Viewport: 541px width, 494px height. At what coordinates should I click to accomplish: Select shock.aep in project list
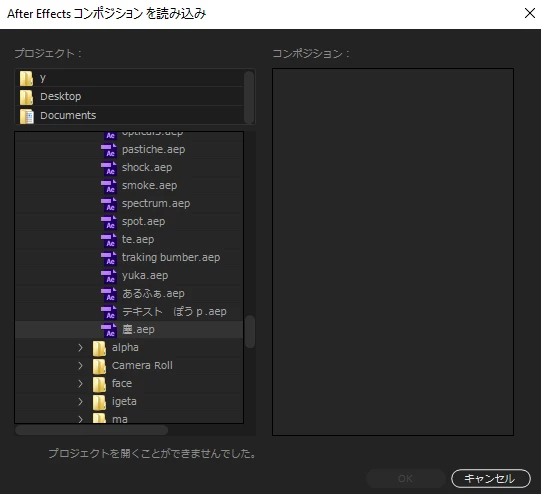147,167
